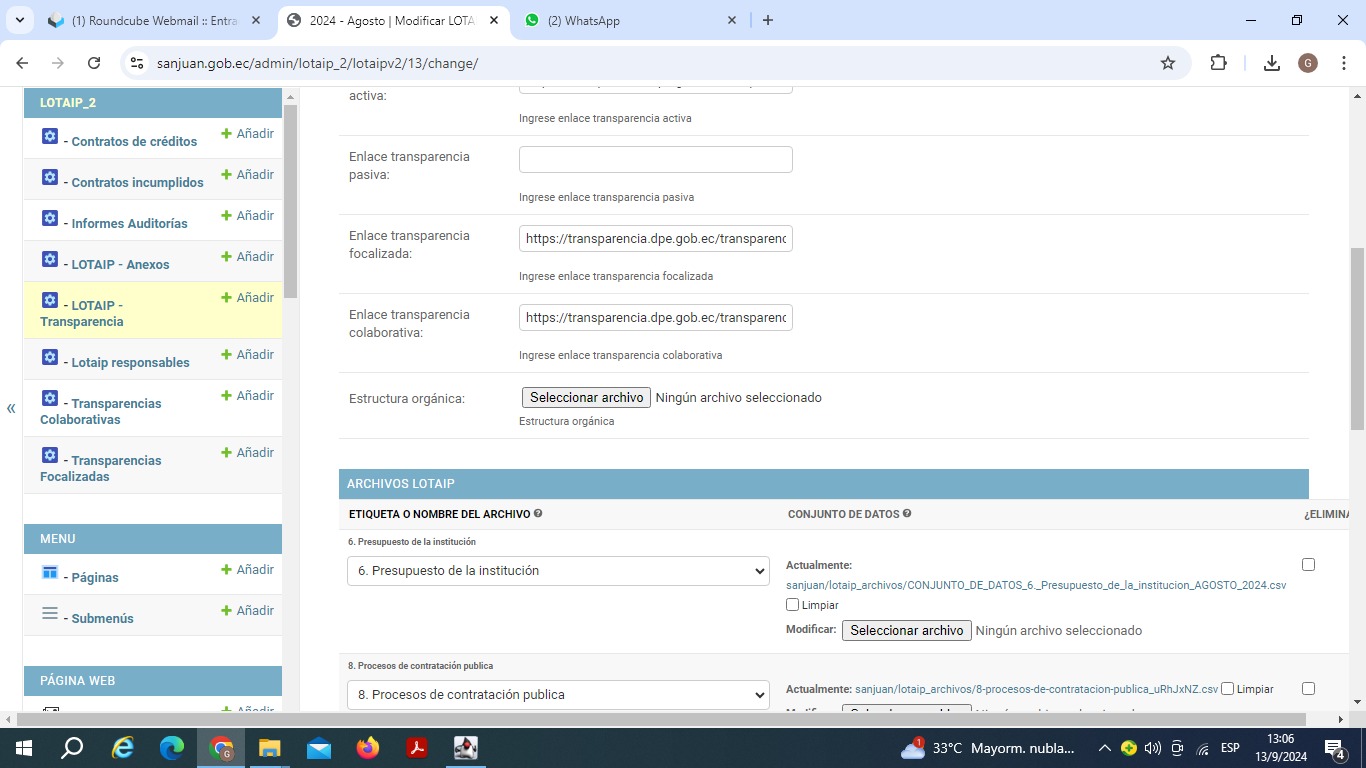Toggle the Limpiar checkbox for Presupuesto file
The image size is (1366, 768).
pyautogui.click(x=793, y=605)
